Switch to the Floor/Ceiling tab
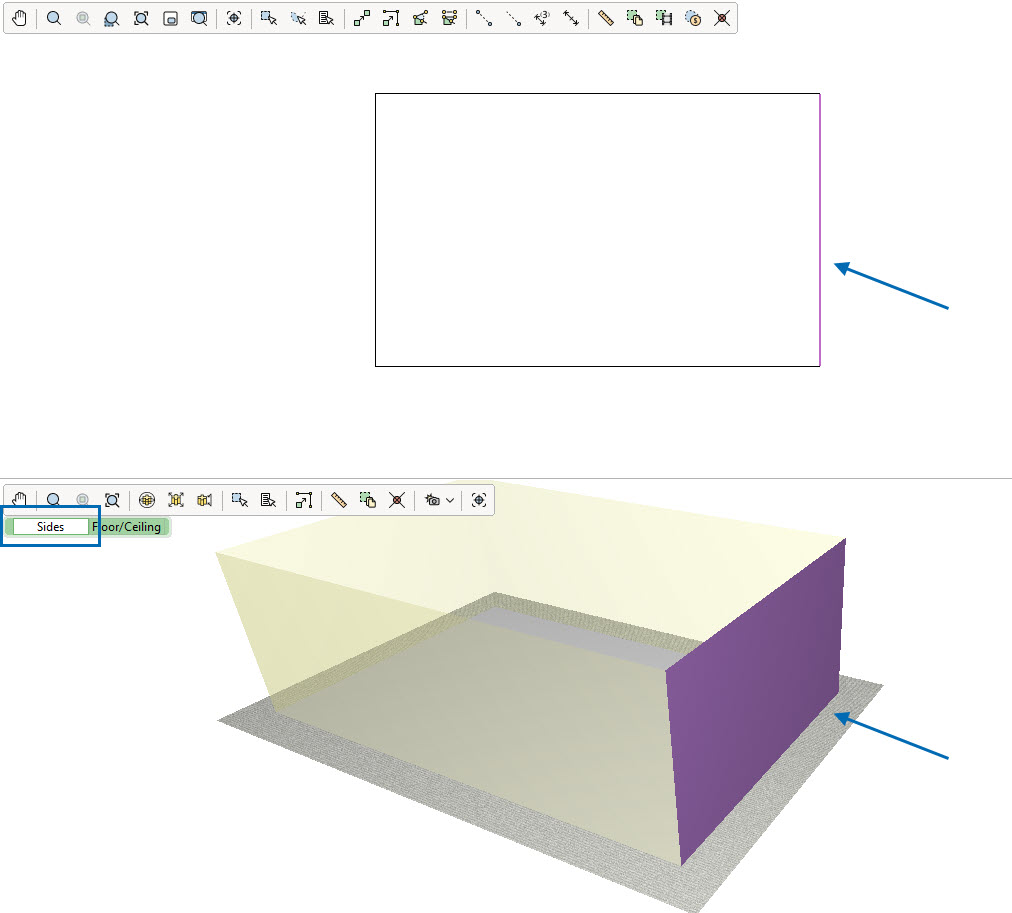 [x=127, y=527]
